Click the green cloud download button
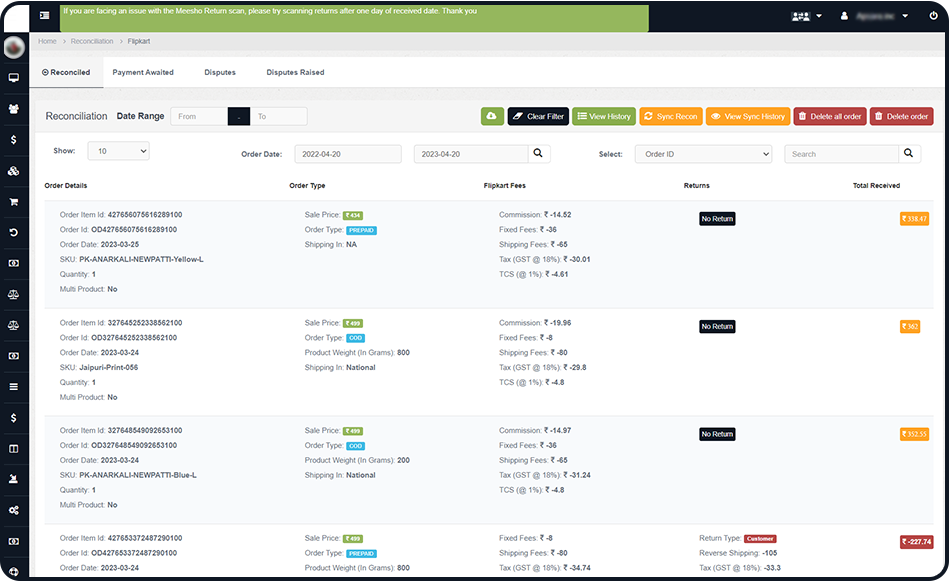Screen dimensions: 949x582 tap(493, 116)
